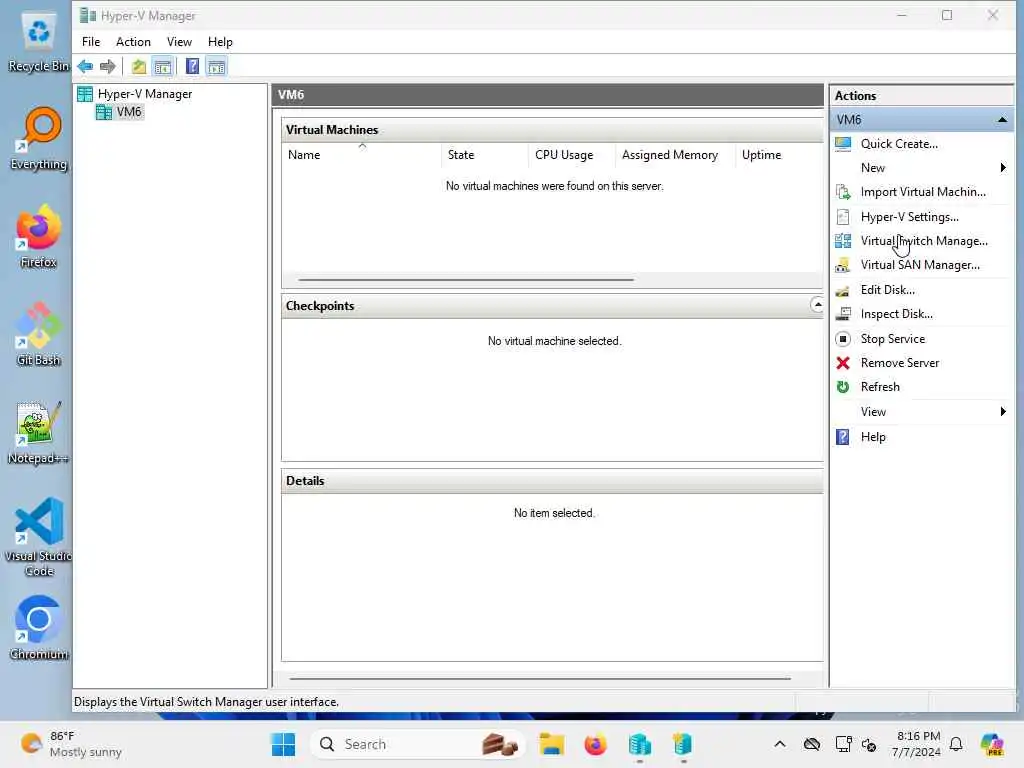Image resolution: width=1024 pixels, height=768 pixels.
Task: Open Edit Disk action
Action: tap(887, 290)
